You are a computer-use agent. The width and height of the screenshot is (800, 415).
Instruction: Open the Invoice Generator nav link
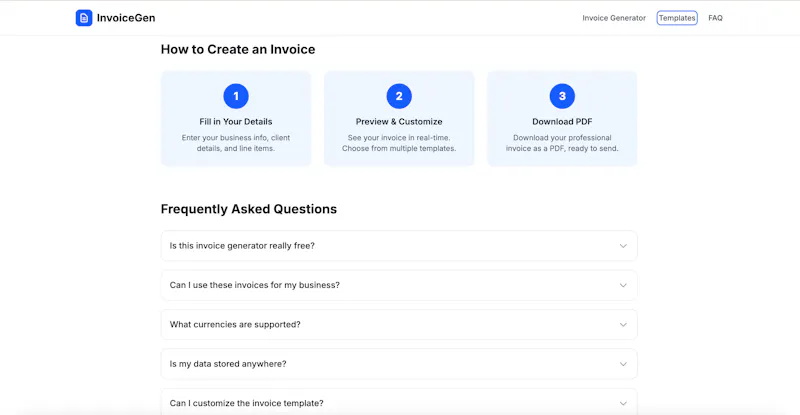(x=614, y=18)
